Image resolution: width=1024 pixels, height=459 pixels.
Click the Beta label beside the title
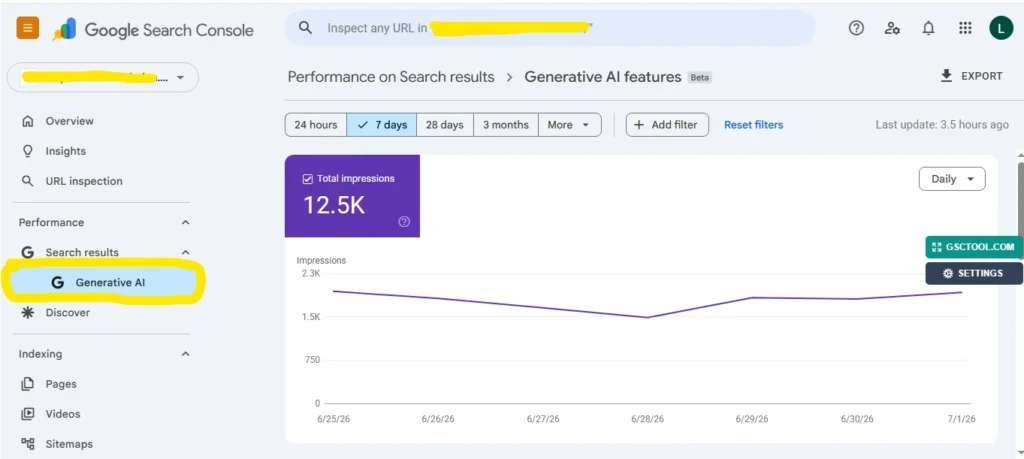pos(700,78)
